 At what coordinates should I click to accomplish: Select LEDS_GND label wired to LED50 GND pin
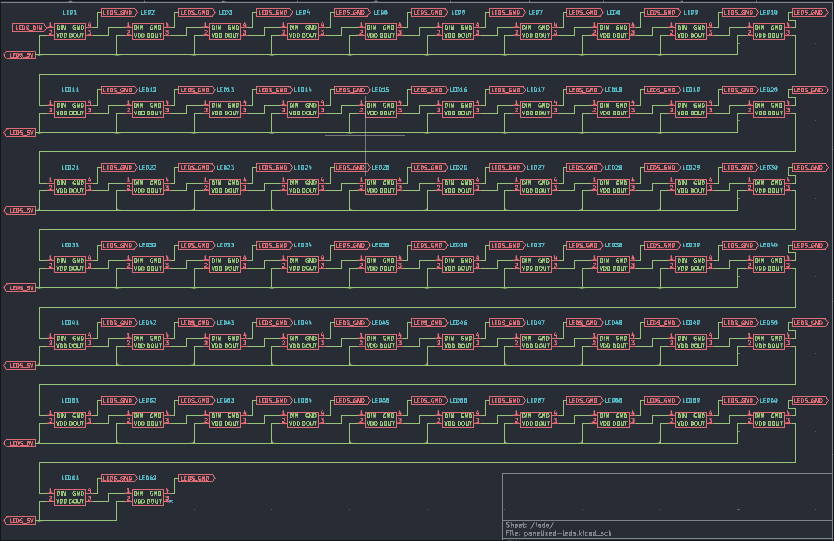pyautogui.click(x=810, y=322)
